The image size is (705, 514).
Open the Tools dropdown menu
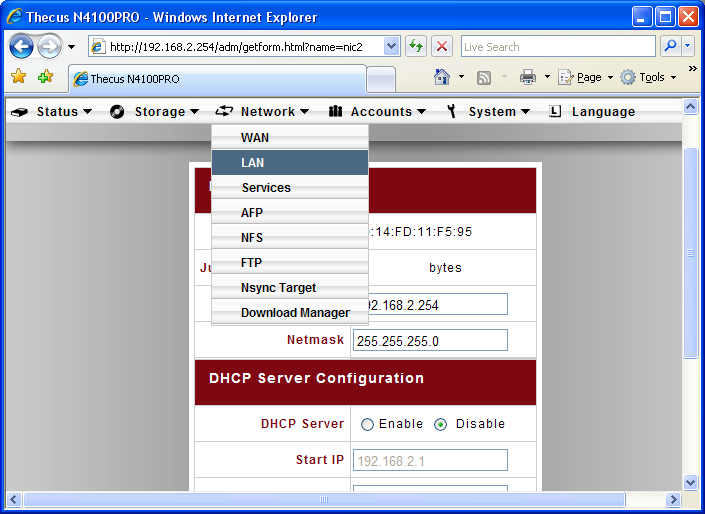coord(647,77)
